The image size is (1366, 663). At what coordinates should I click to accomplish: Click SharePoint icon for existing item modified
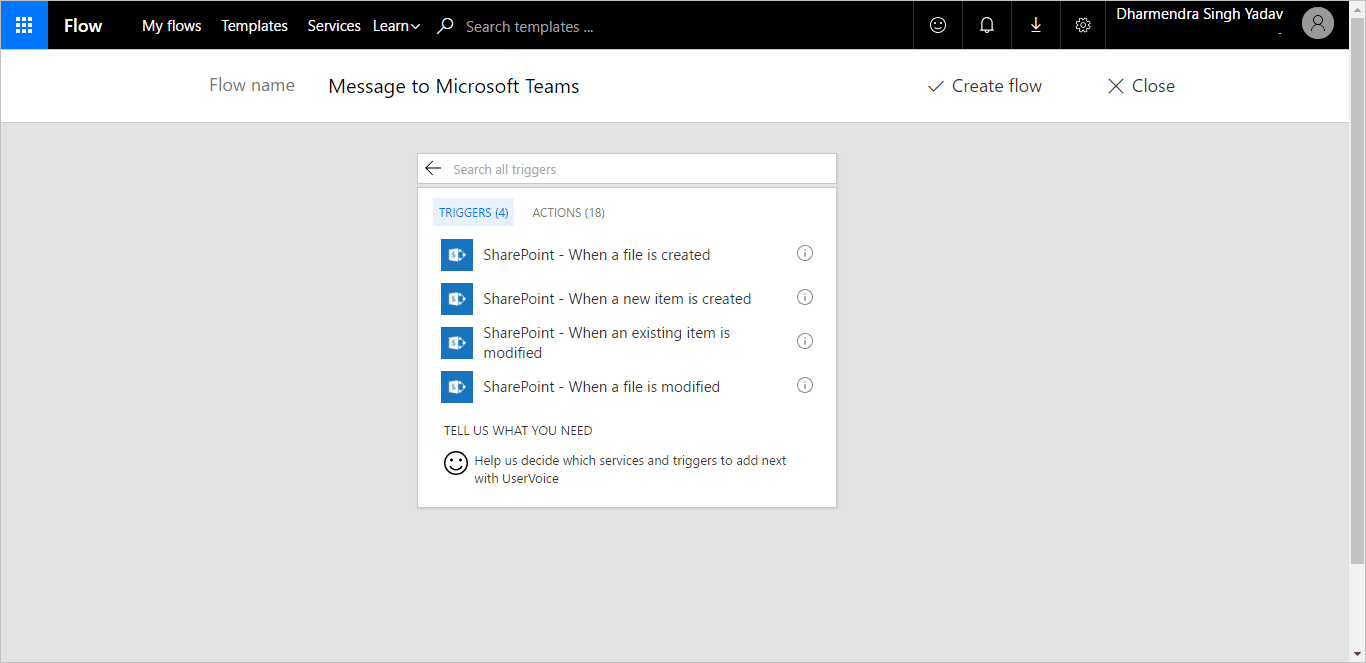(x=457, y=343)
